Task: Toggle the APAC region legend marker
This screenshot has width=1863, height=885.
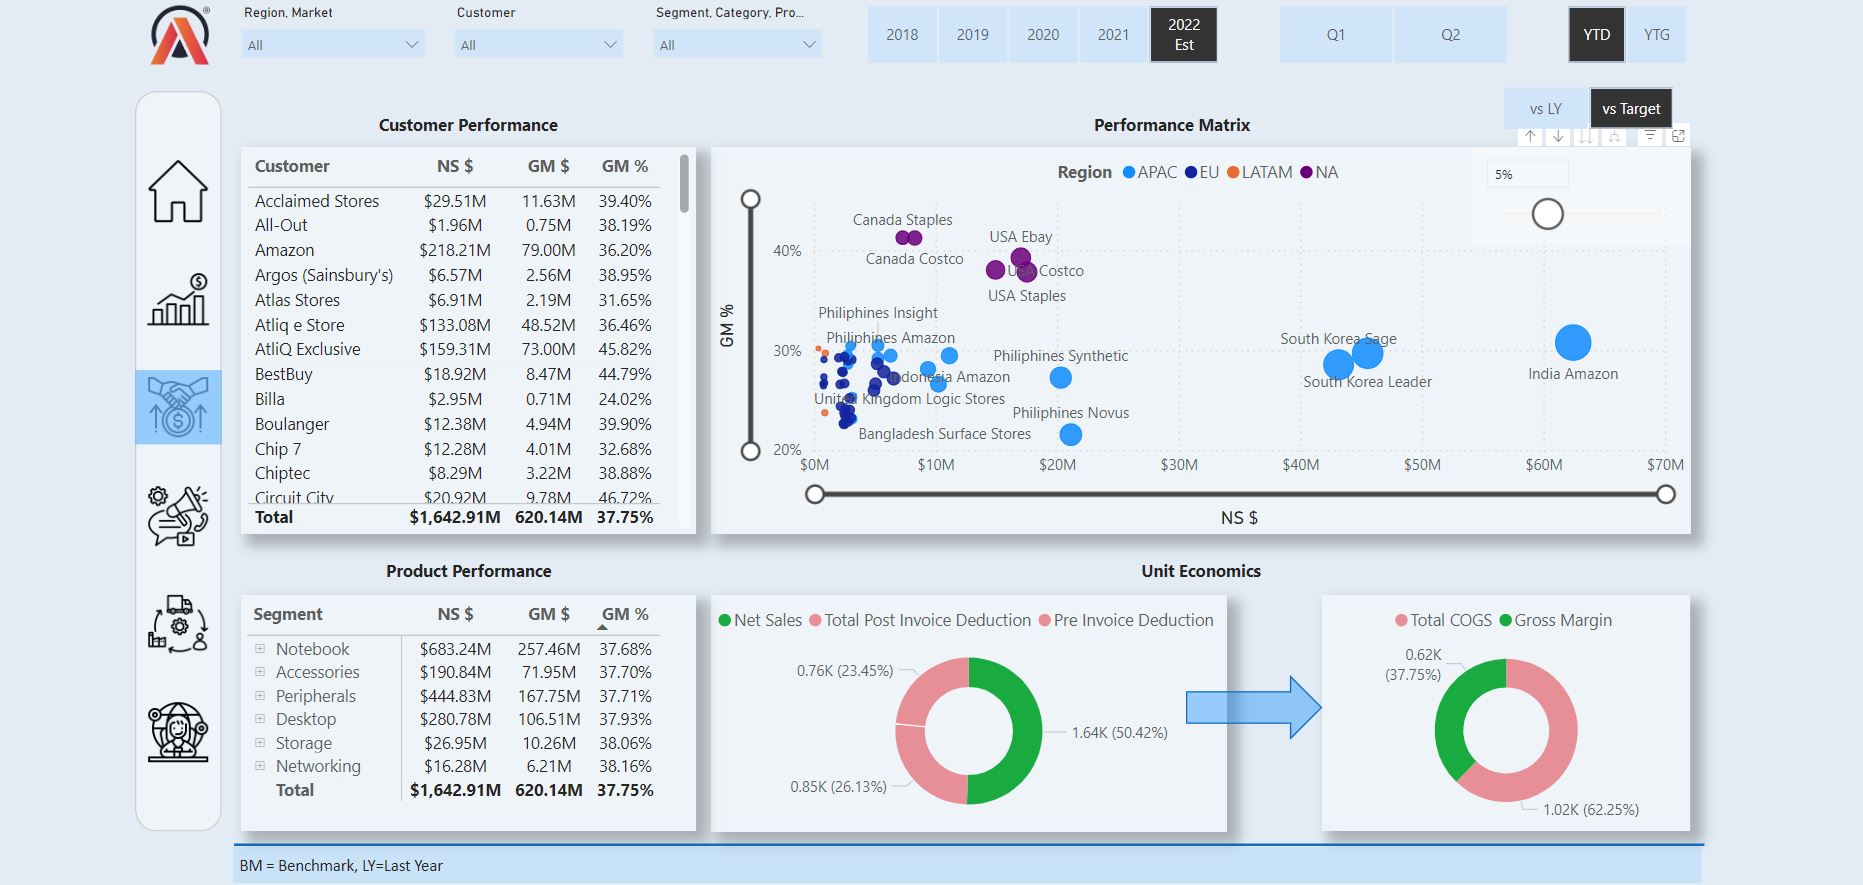Action: tap(1129, 172)
